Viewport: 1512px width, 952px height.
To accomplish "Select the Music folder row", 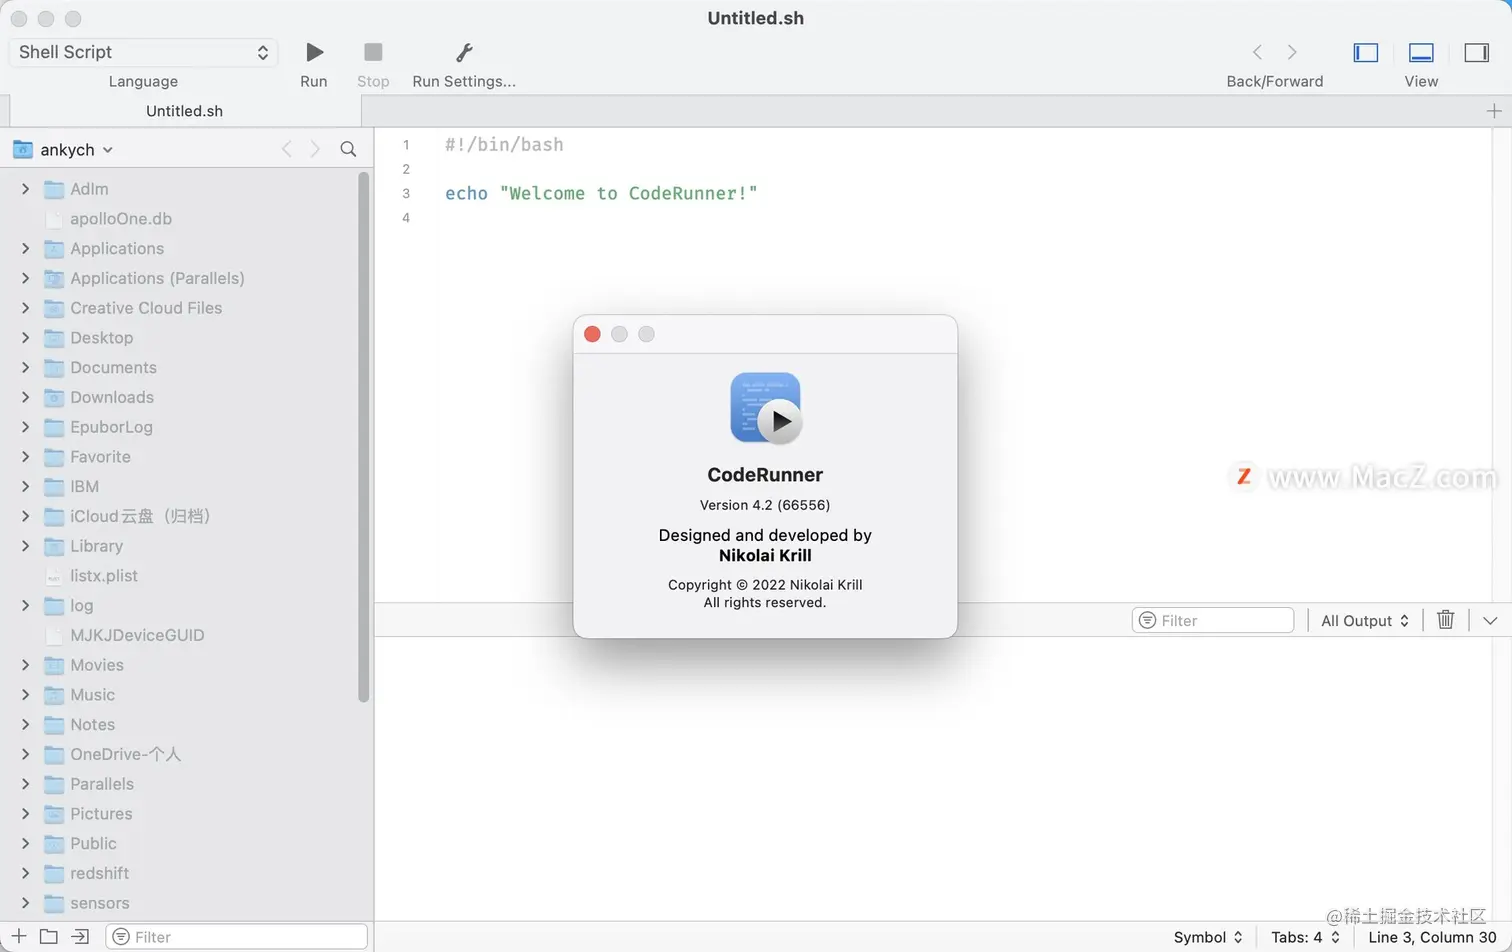I will pos(180,694).
